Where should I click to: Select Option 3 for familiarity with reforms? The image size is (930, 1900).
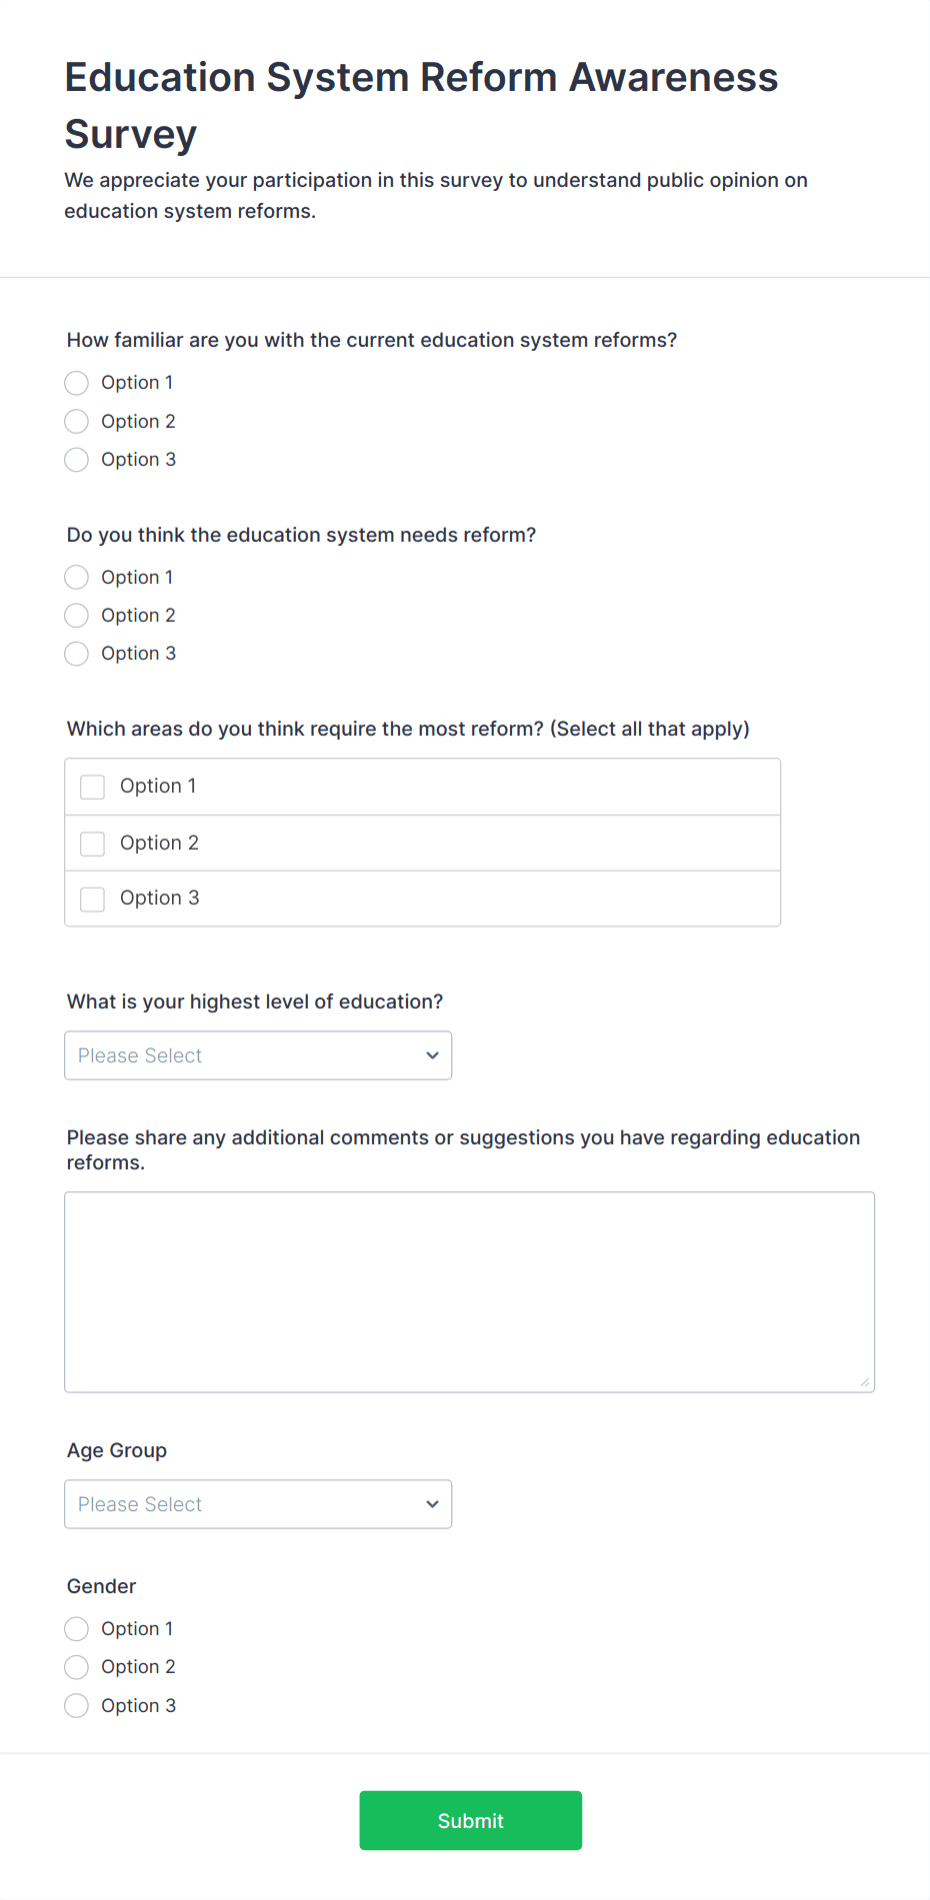point(76,460)
